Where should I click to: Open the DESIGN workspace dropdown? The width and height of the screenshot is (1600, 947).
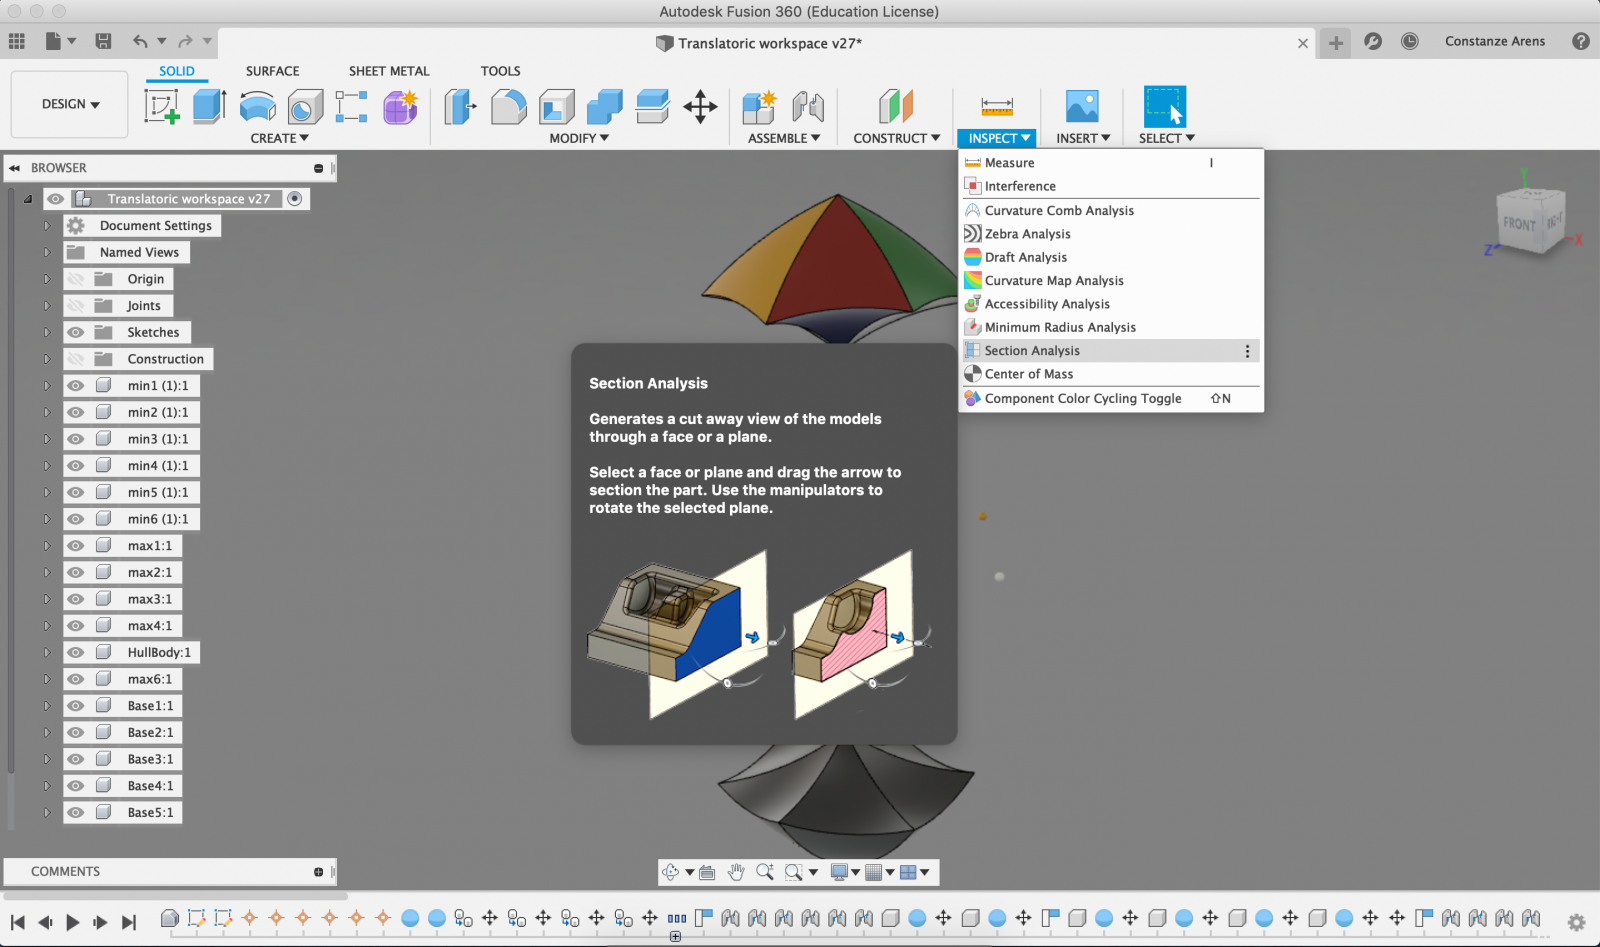[x=70, y=104]
